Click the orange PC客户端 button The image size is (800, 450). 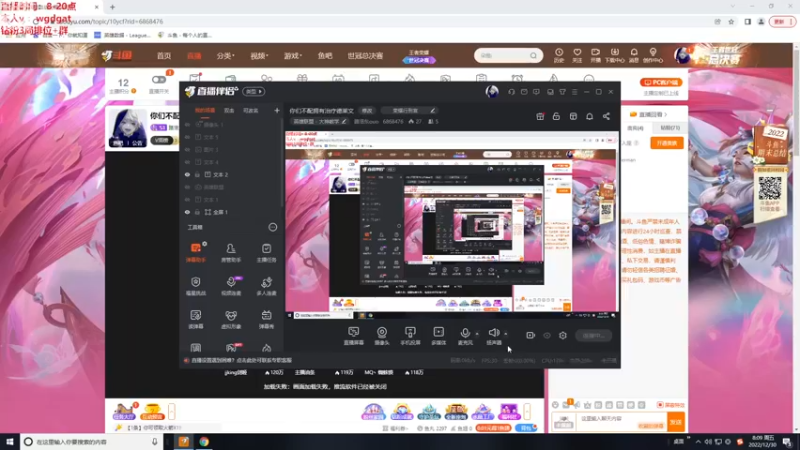[x=661, y=82]
